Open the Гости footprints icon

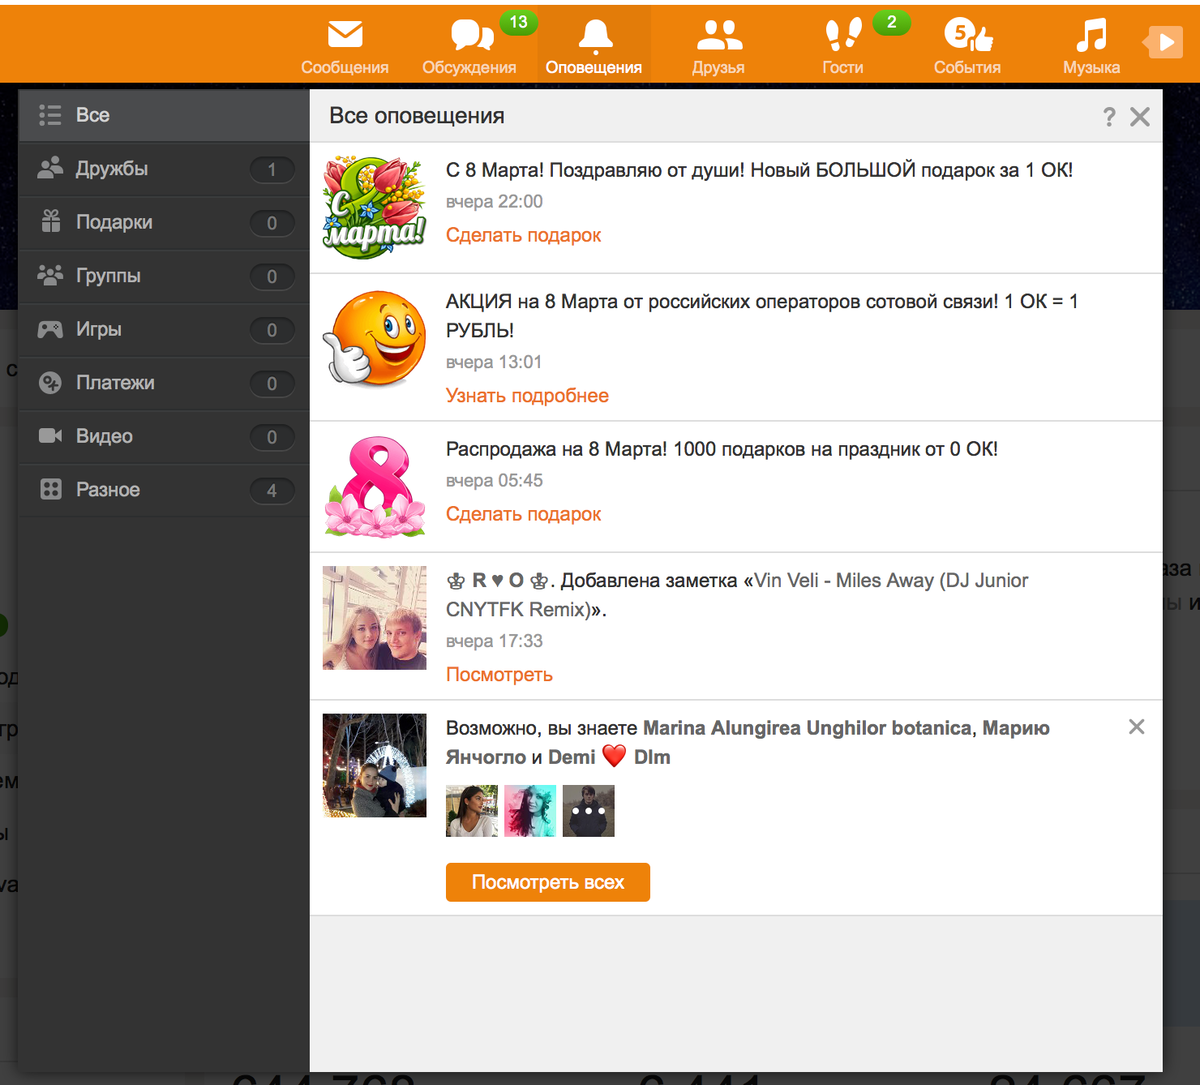(843, 36)
